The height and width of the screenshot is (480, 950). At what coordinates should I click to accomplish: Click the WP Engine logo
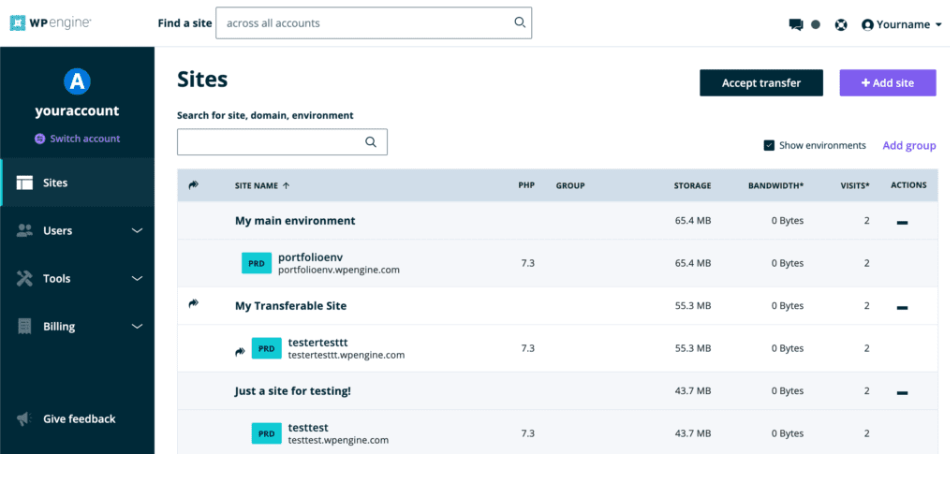coord(51,23)
